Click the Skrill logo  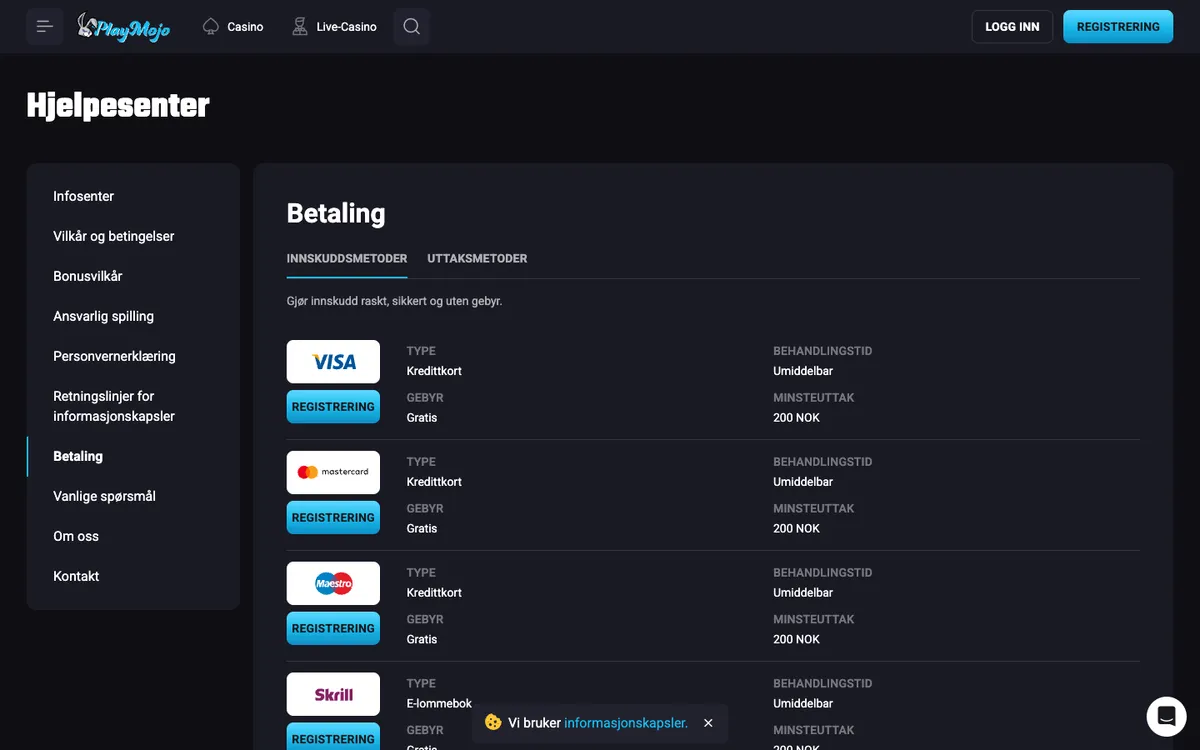click(333, 694)
